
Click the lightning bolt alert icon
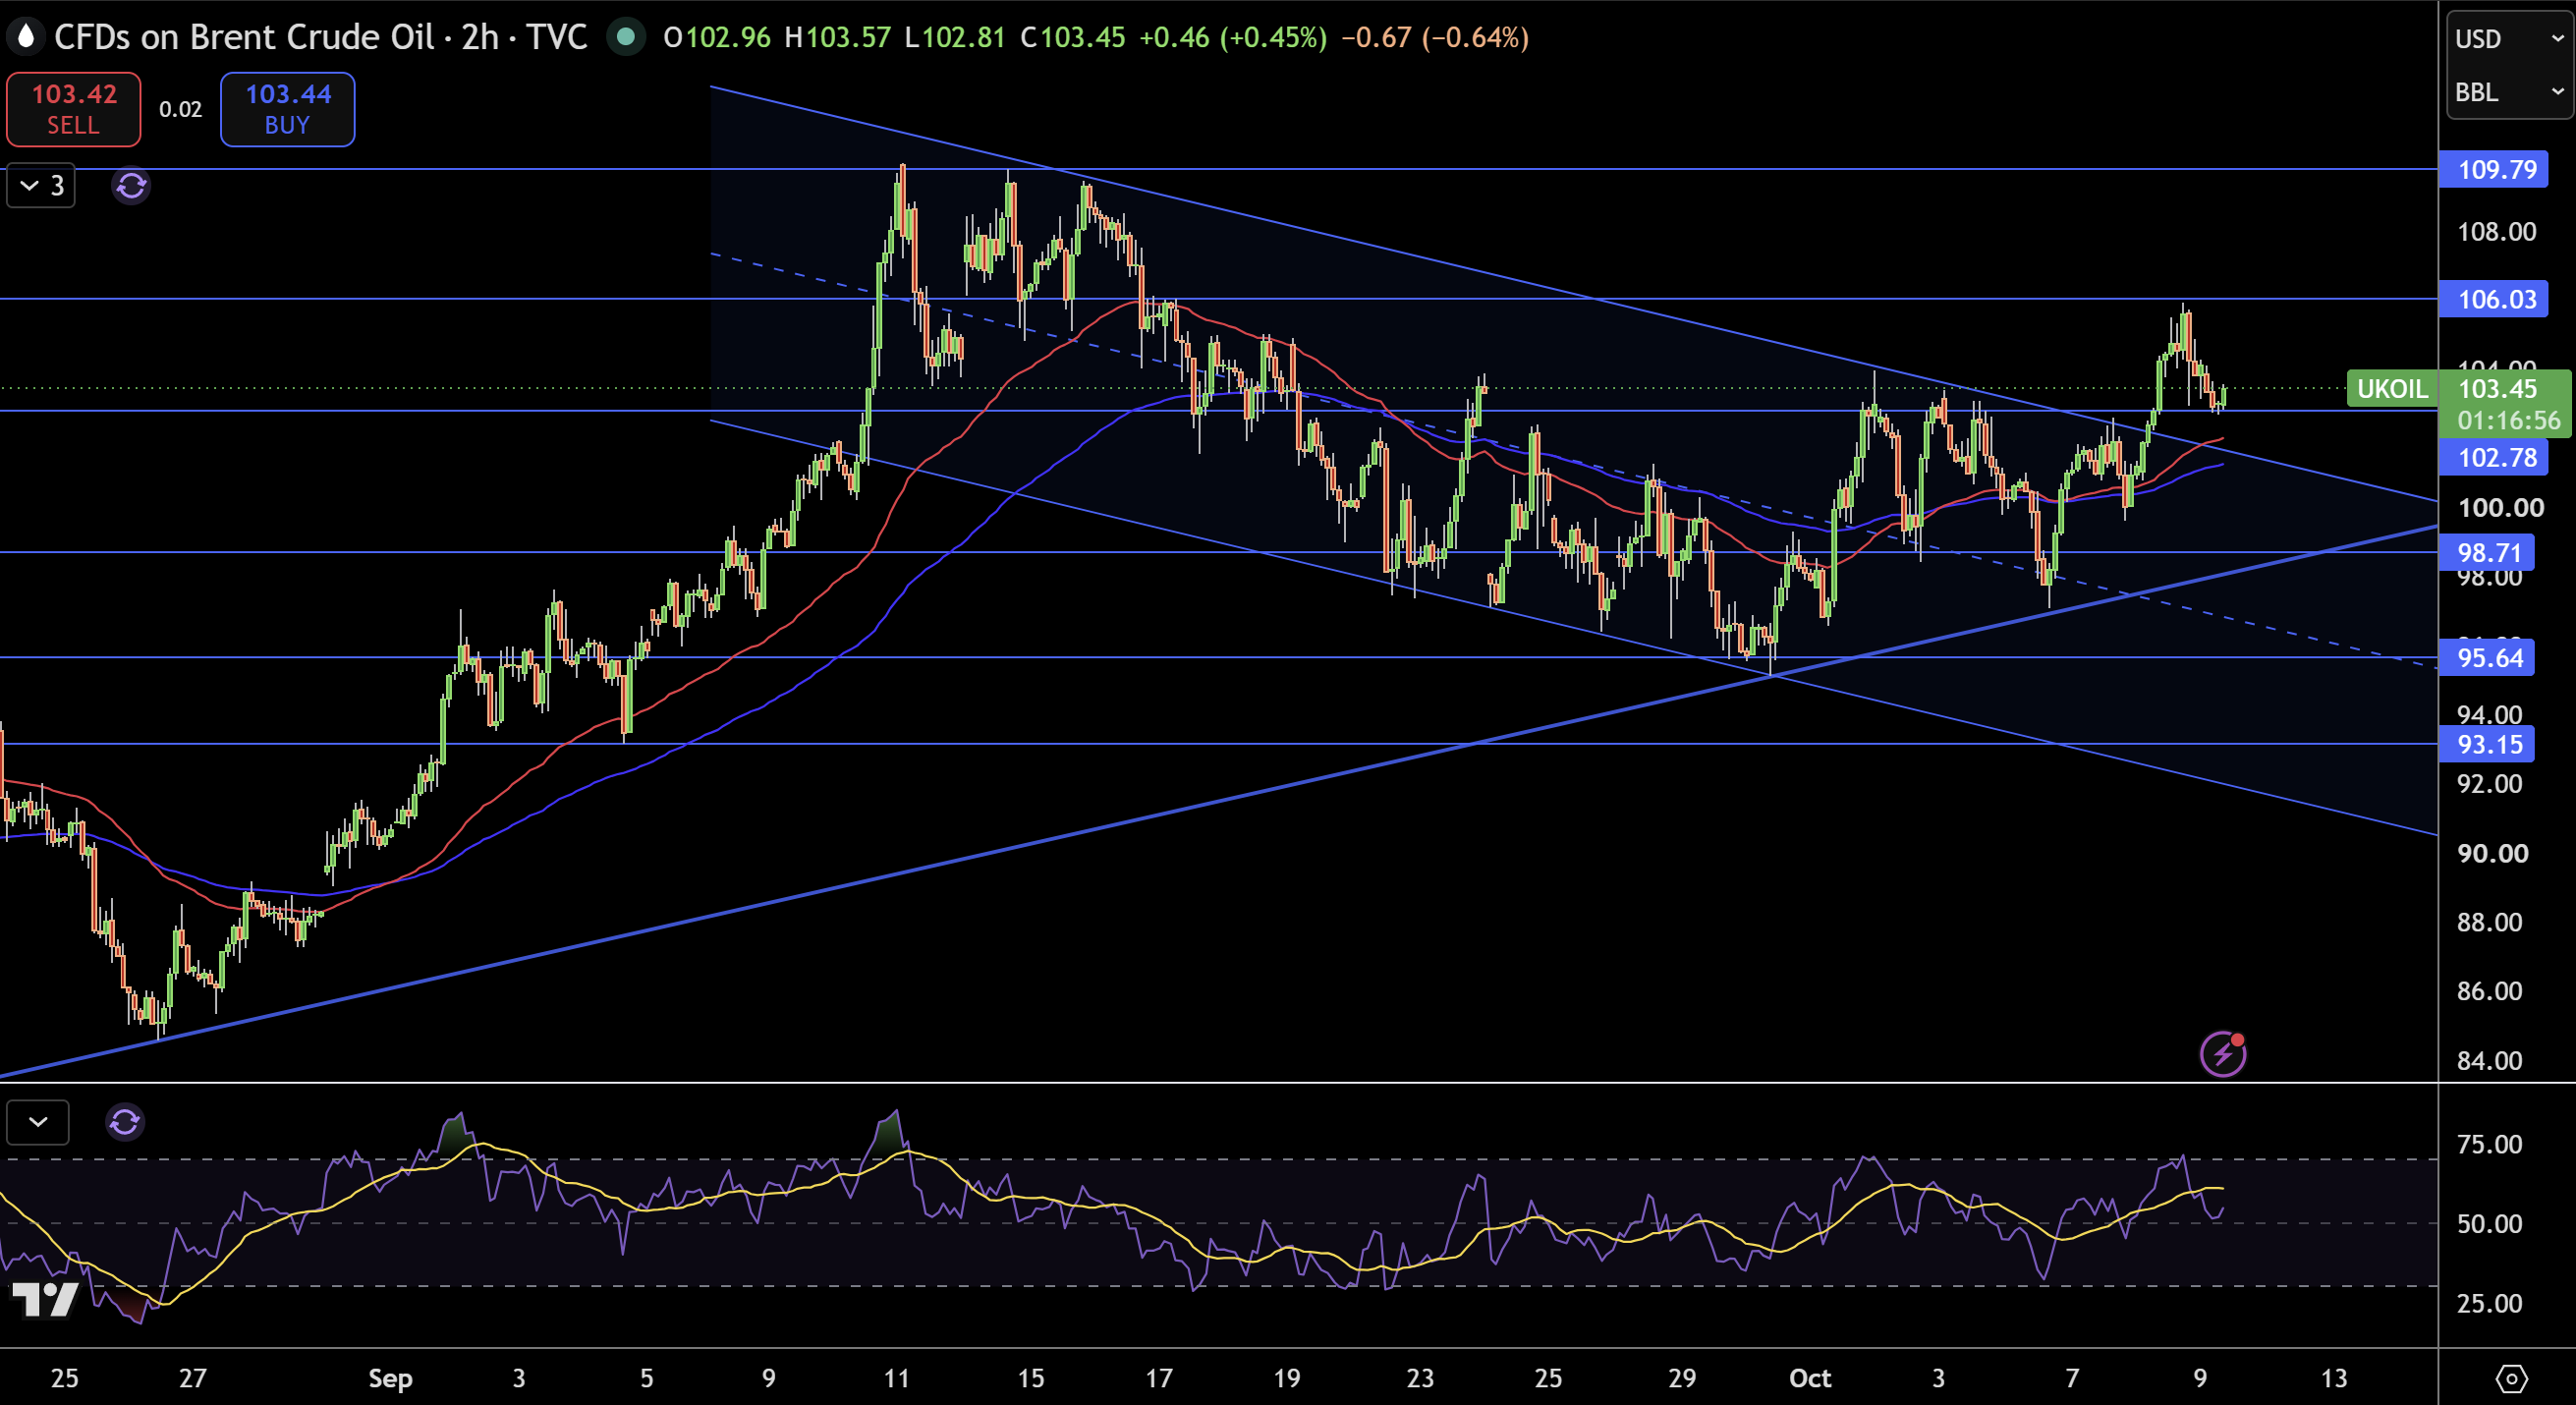pos(2222,1054)
